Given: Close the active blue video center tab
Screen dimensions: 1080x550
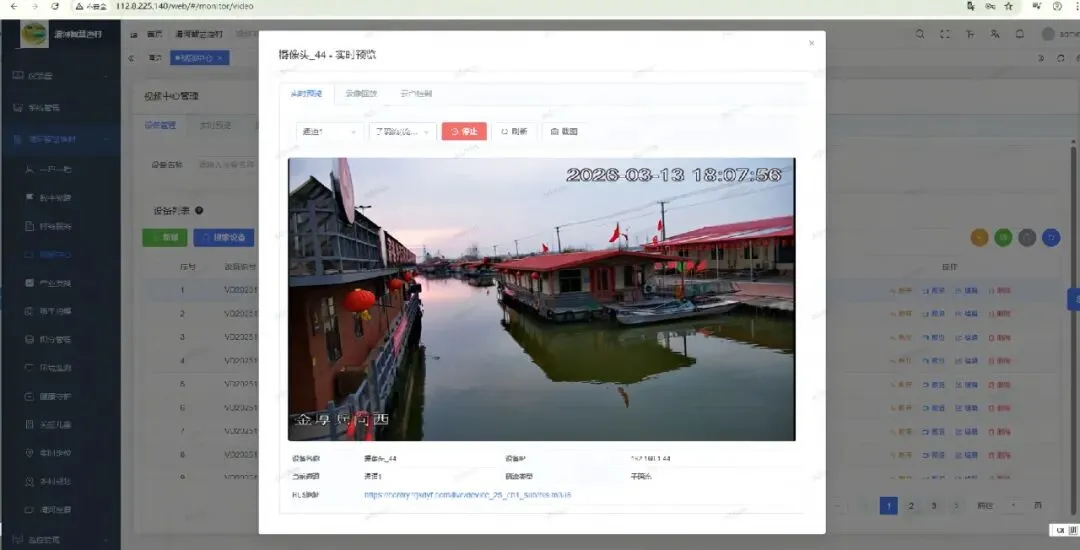Looking at the screenshot, I should [220, 59].
